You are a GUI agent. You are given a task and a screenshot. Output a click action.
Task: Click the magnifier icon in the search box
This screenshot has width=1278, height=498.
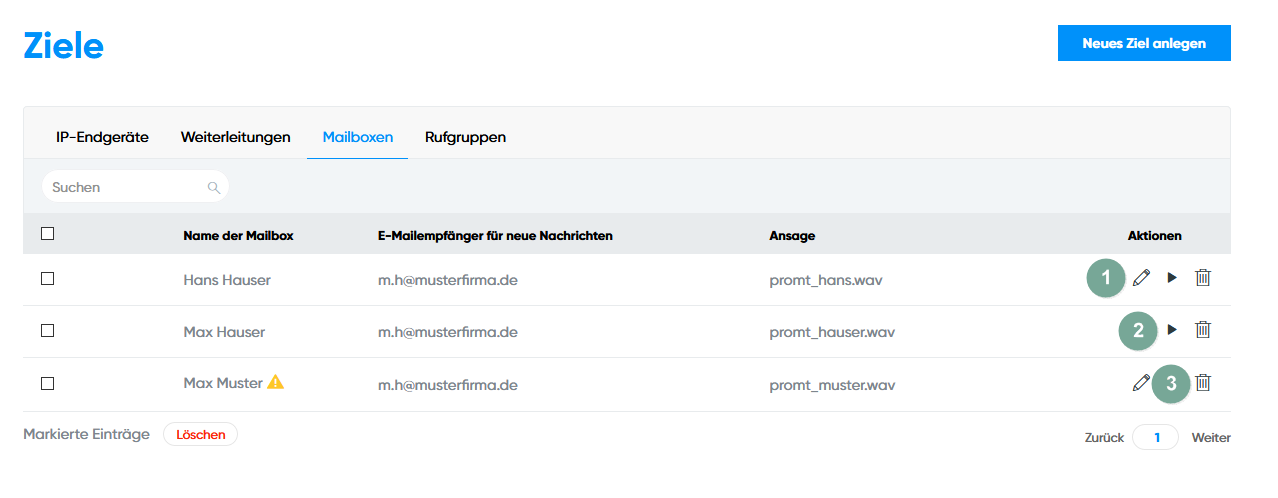[213, 187]
